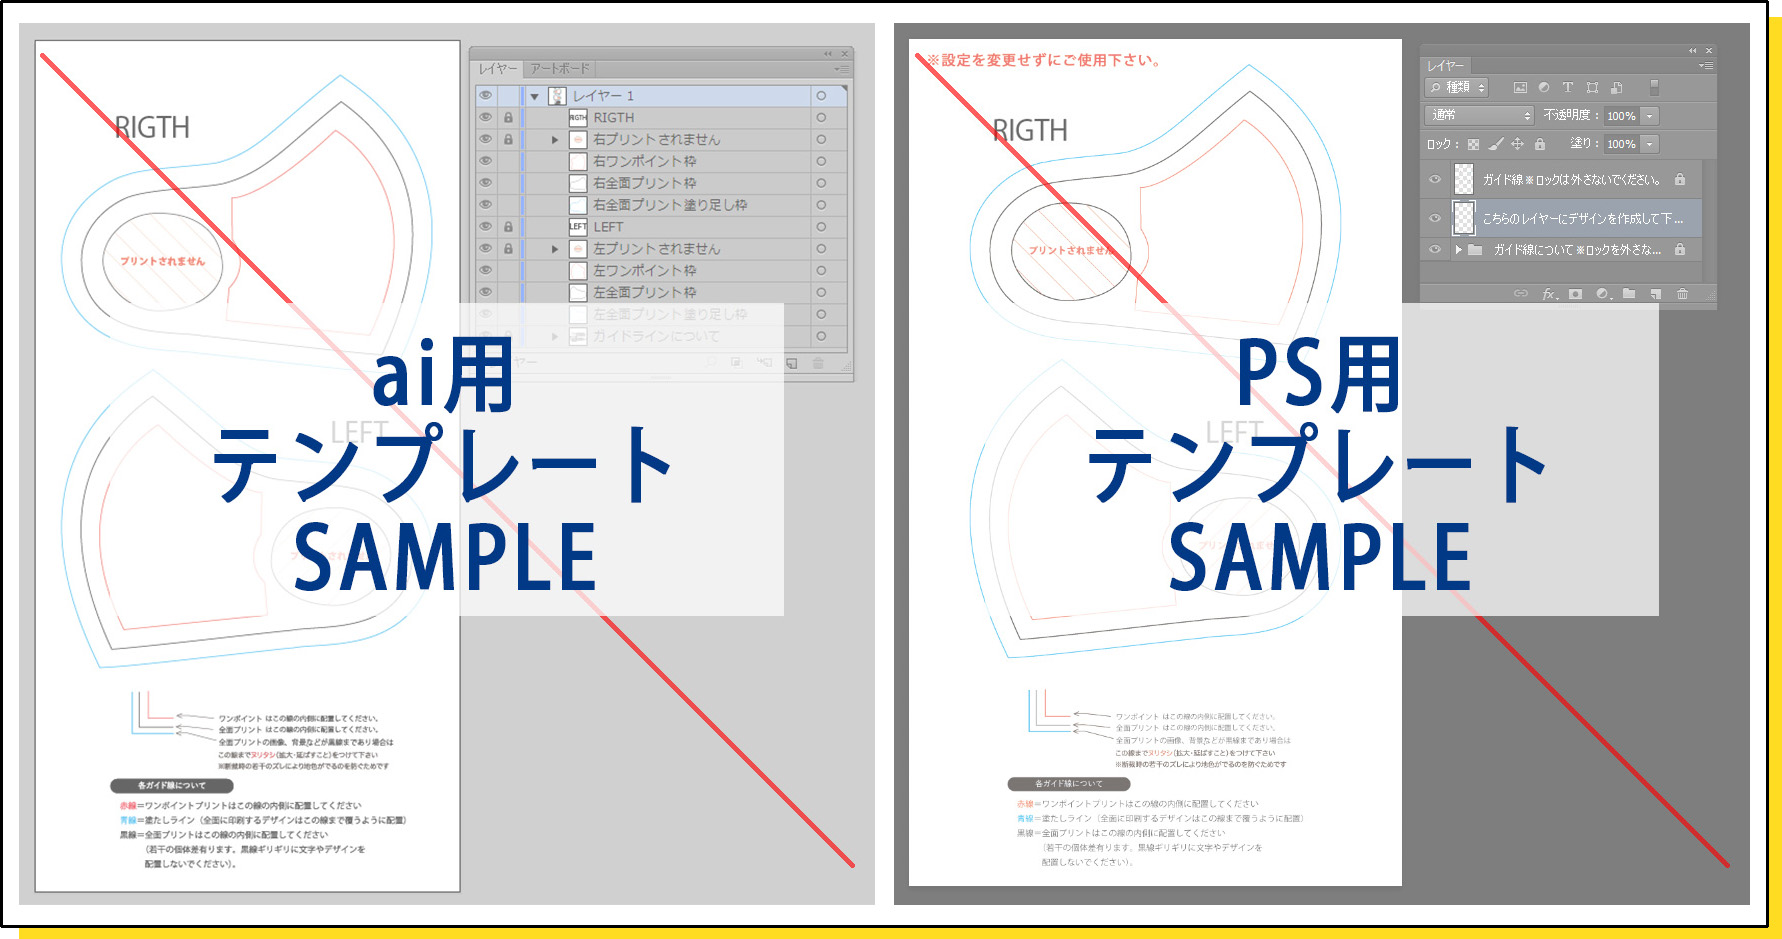Open the fx layer style menu
The width and height of the screenshot is (1782, 939).
click(x=1549, y=294)
